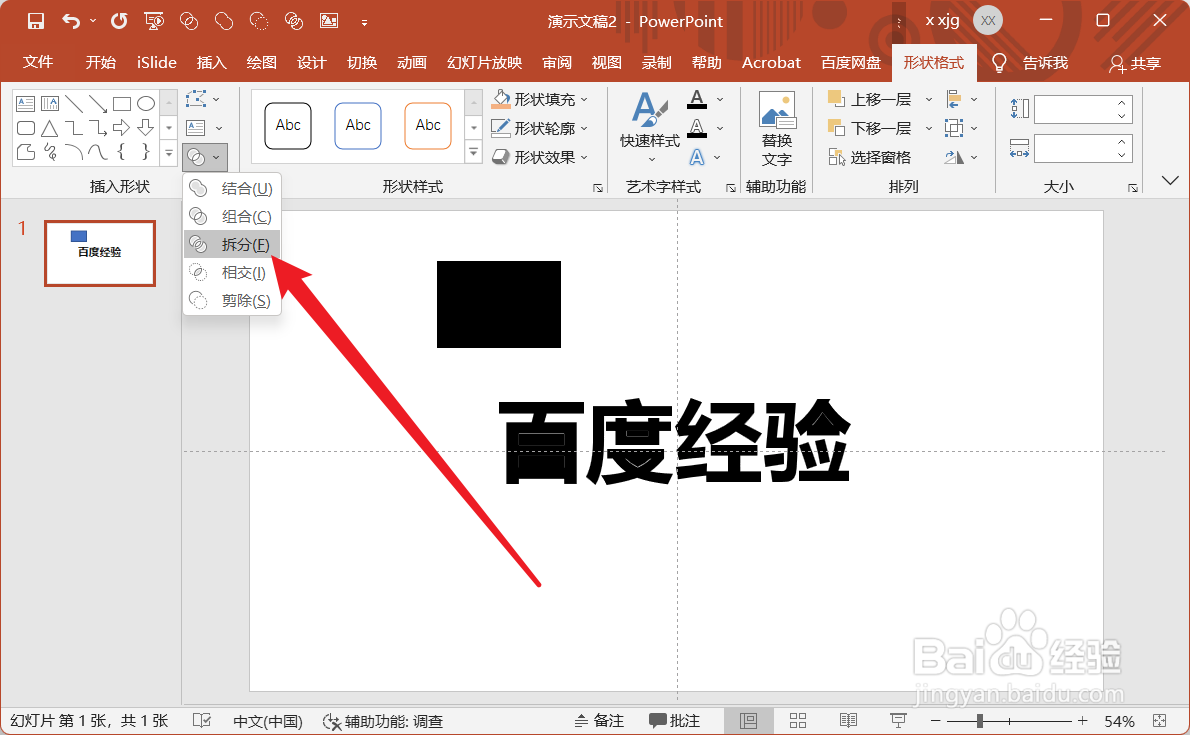Open the group objects dropdown

(x=962, y=128)
